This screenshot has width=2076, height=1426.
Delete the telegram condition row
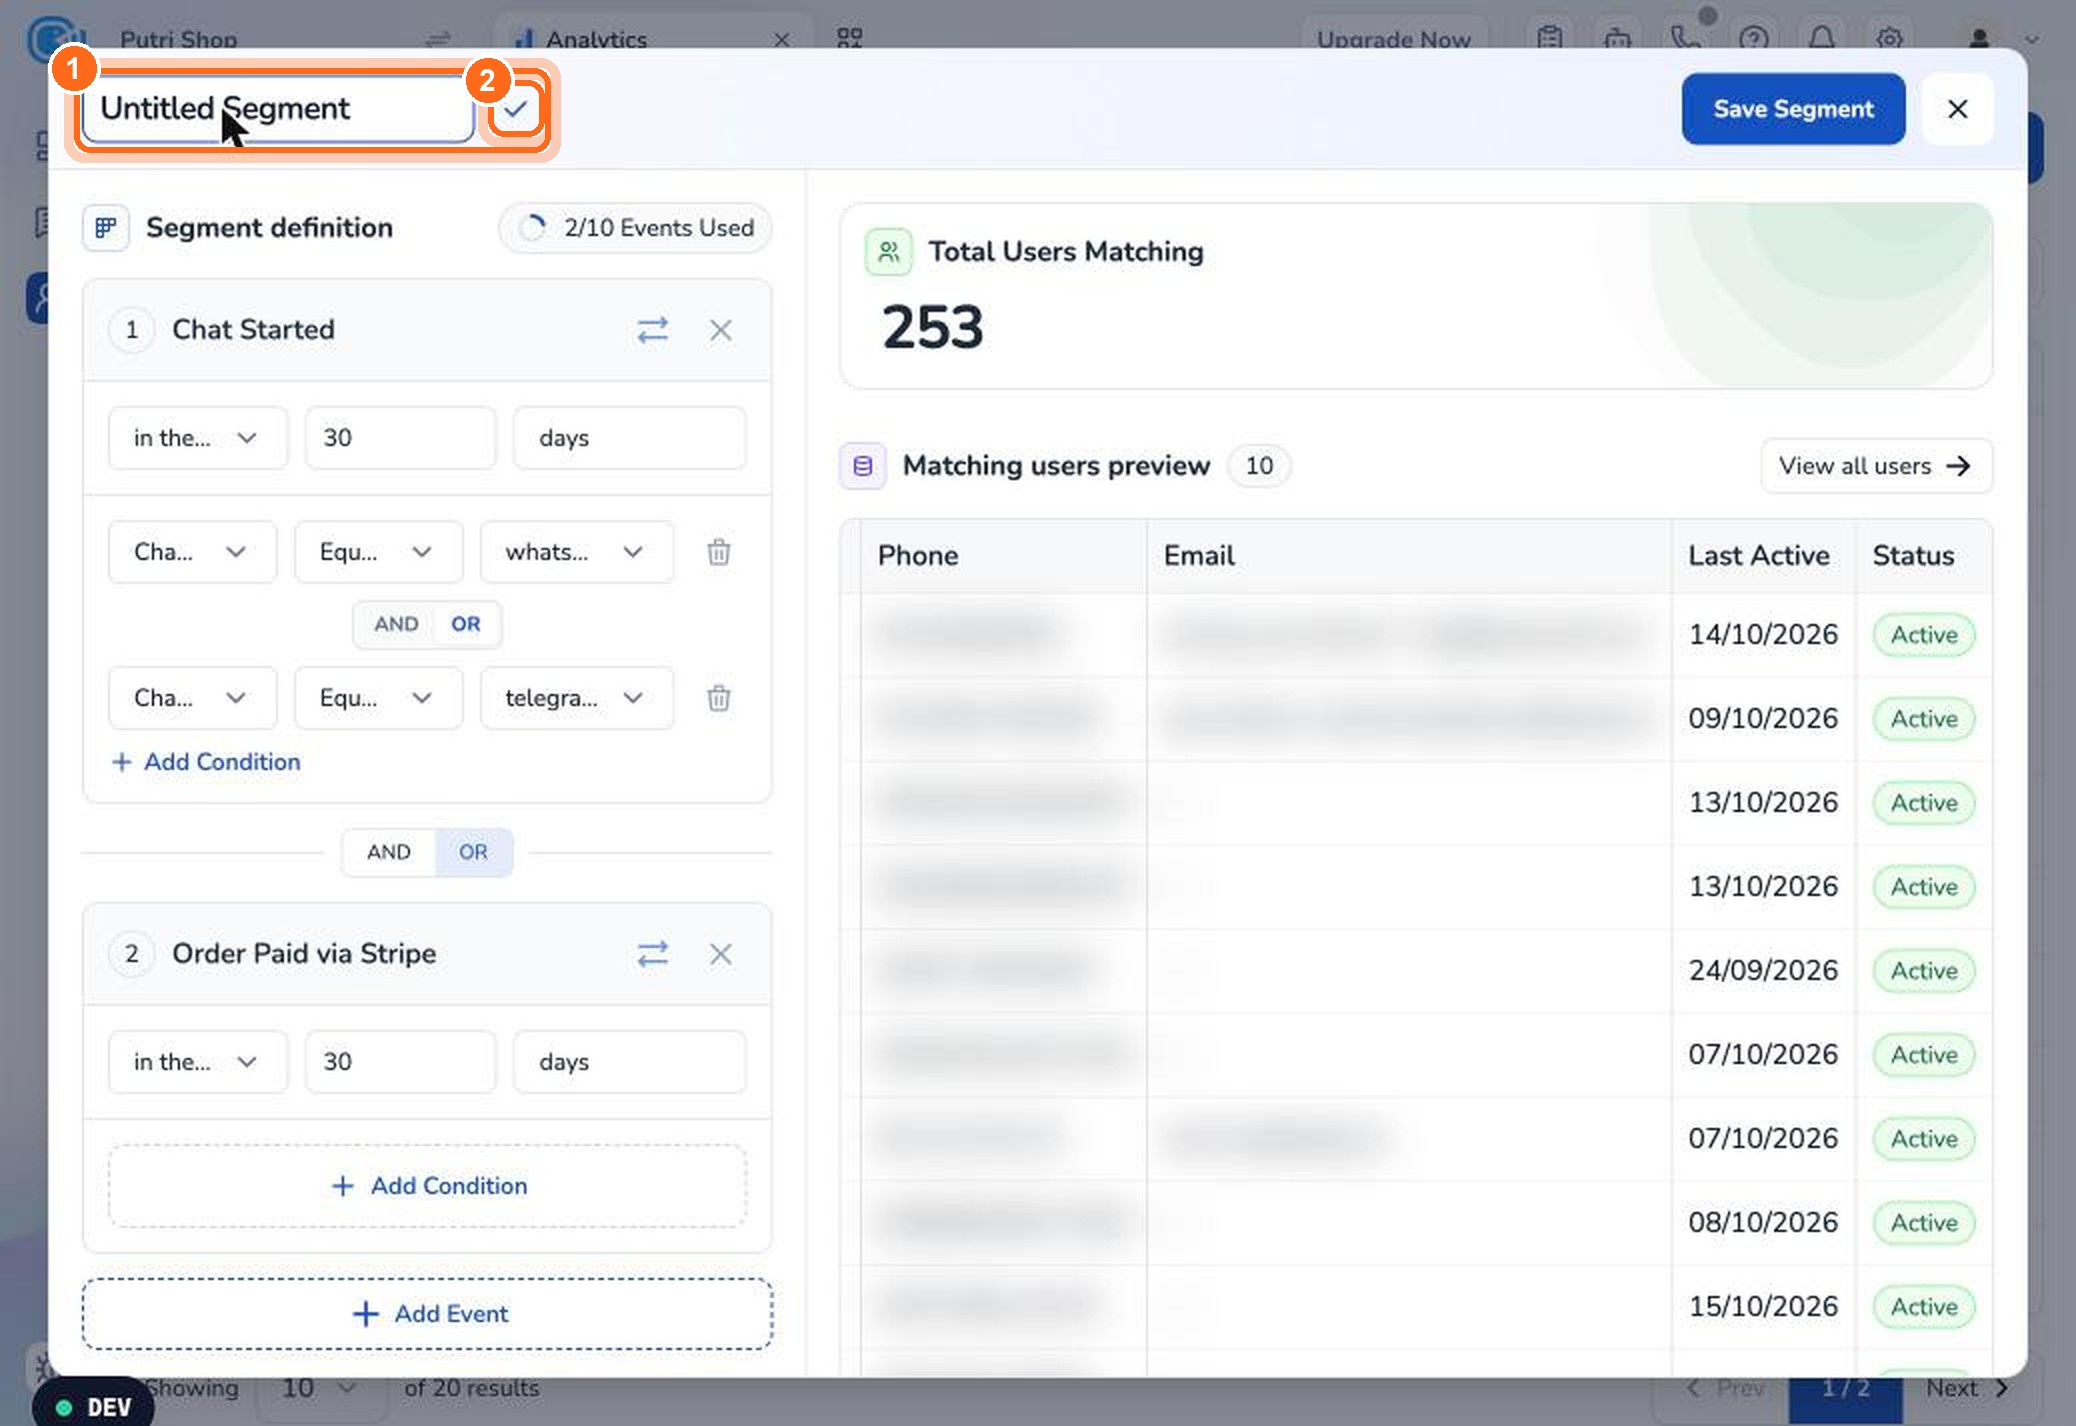pos(718,698)
